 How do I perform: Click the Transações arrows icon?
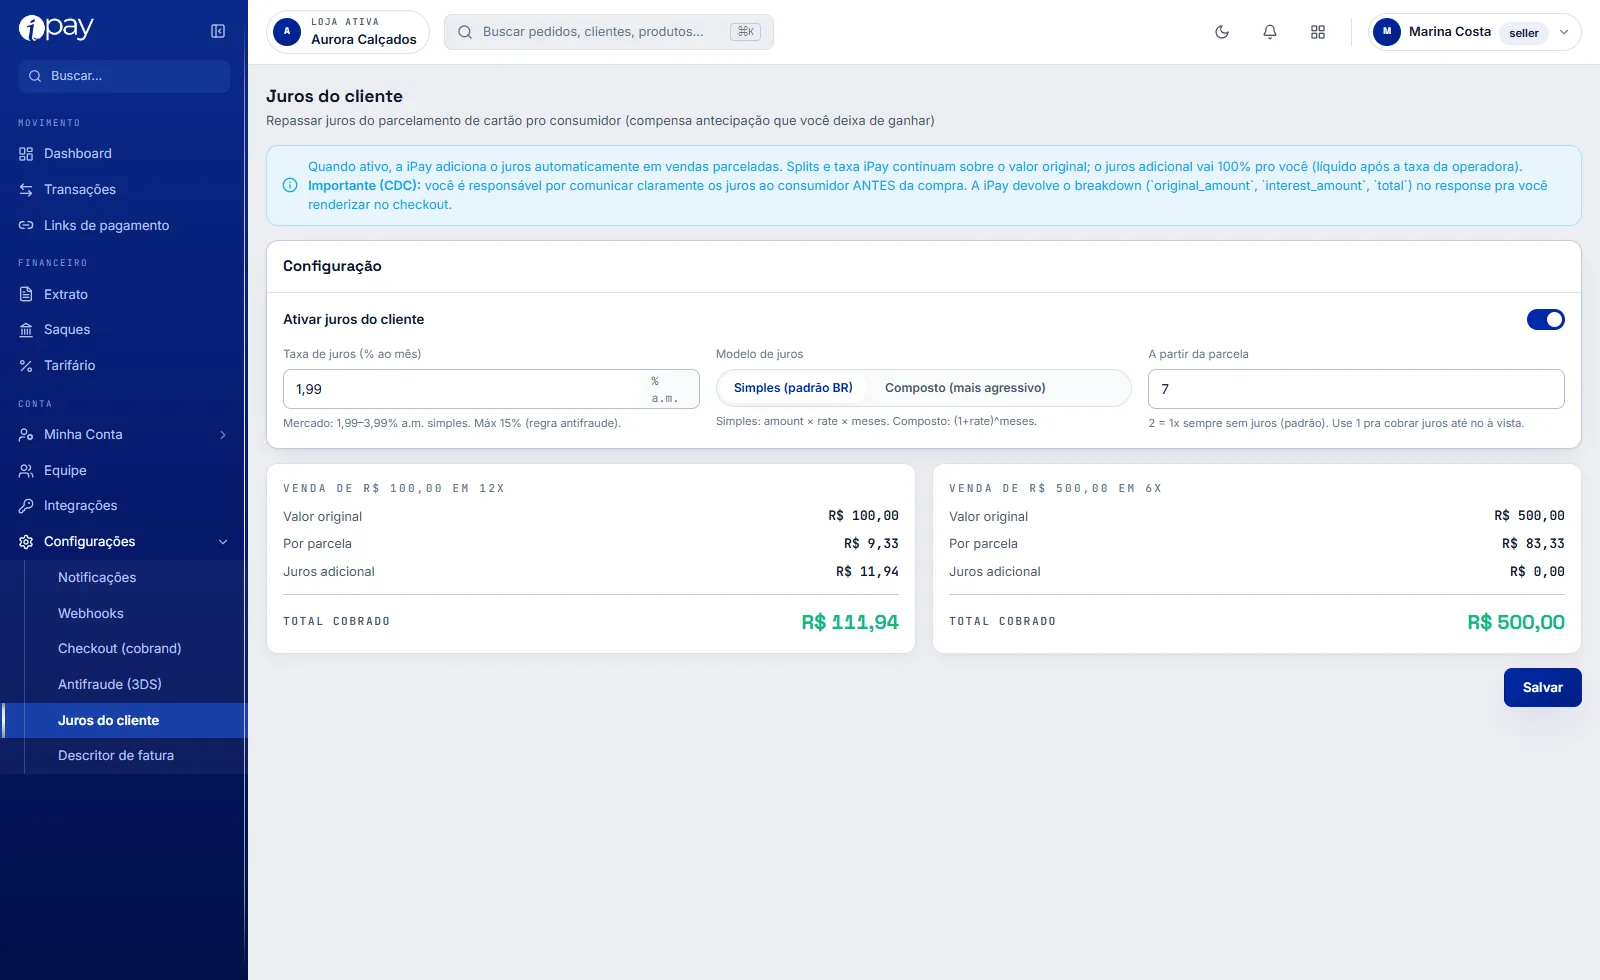[x=26, y=190]
